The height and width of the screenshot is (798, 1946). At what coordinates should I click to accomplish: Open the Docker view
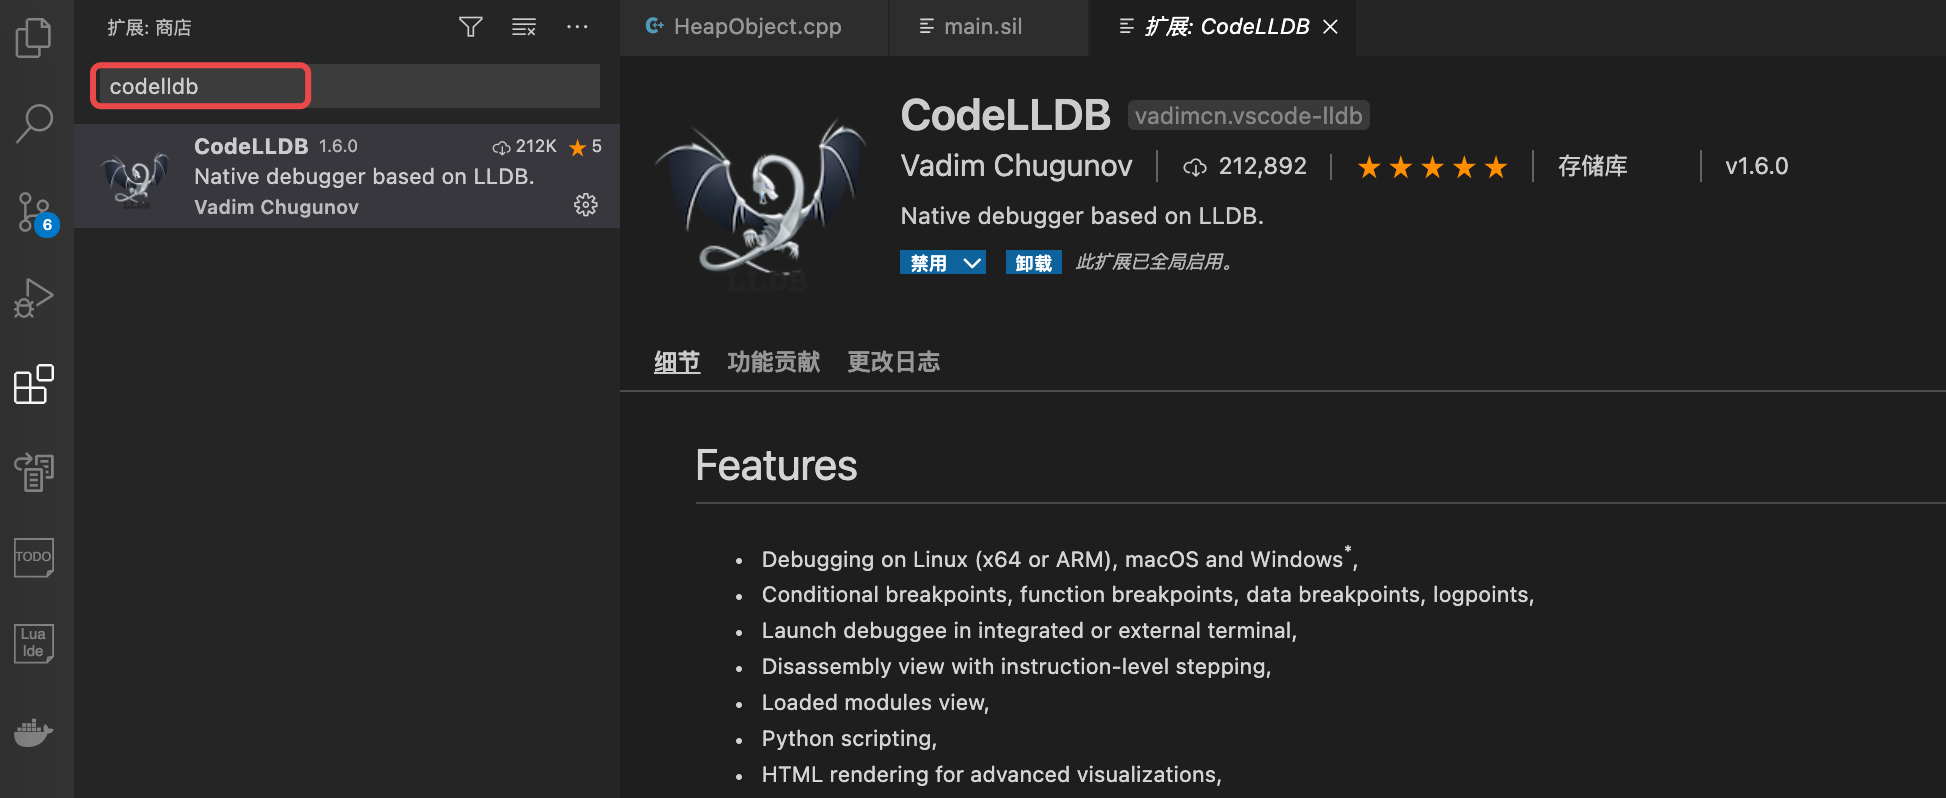[x=34, y=732]
